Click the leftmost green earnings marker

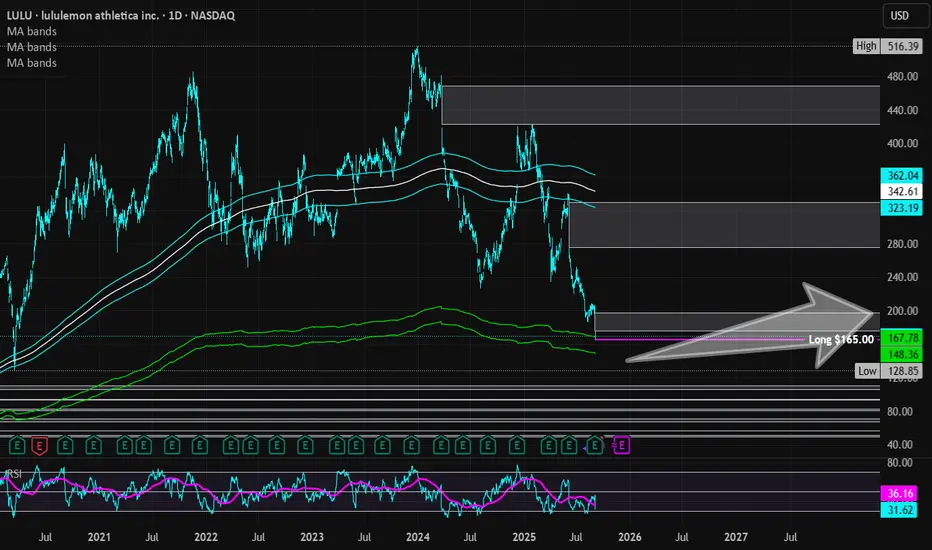(x=16, y=443)
